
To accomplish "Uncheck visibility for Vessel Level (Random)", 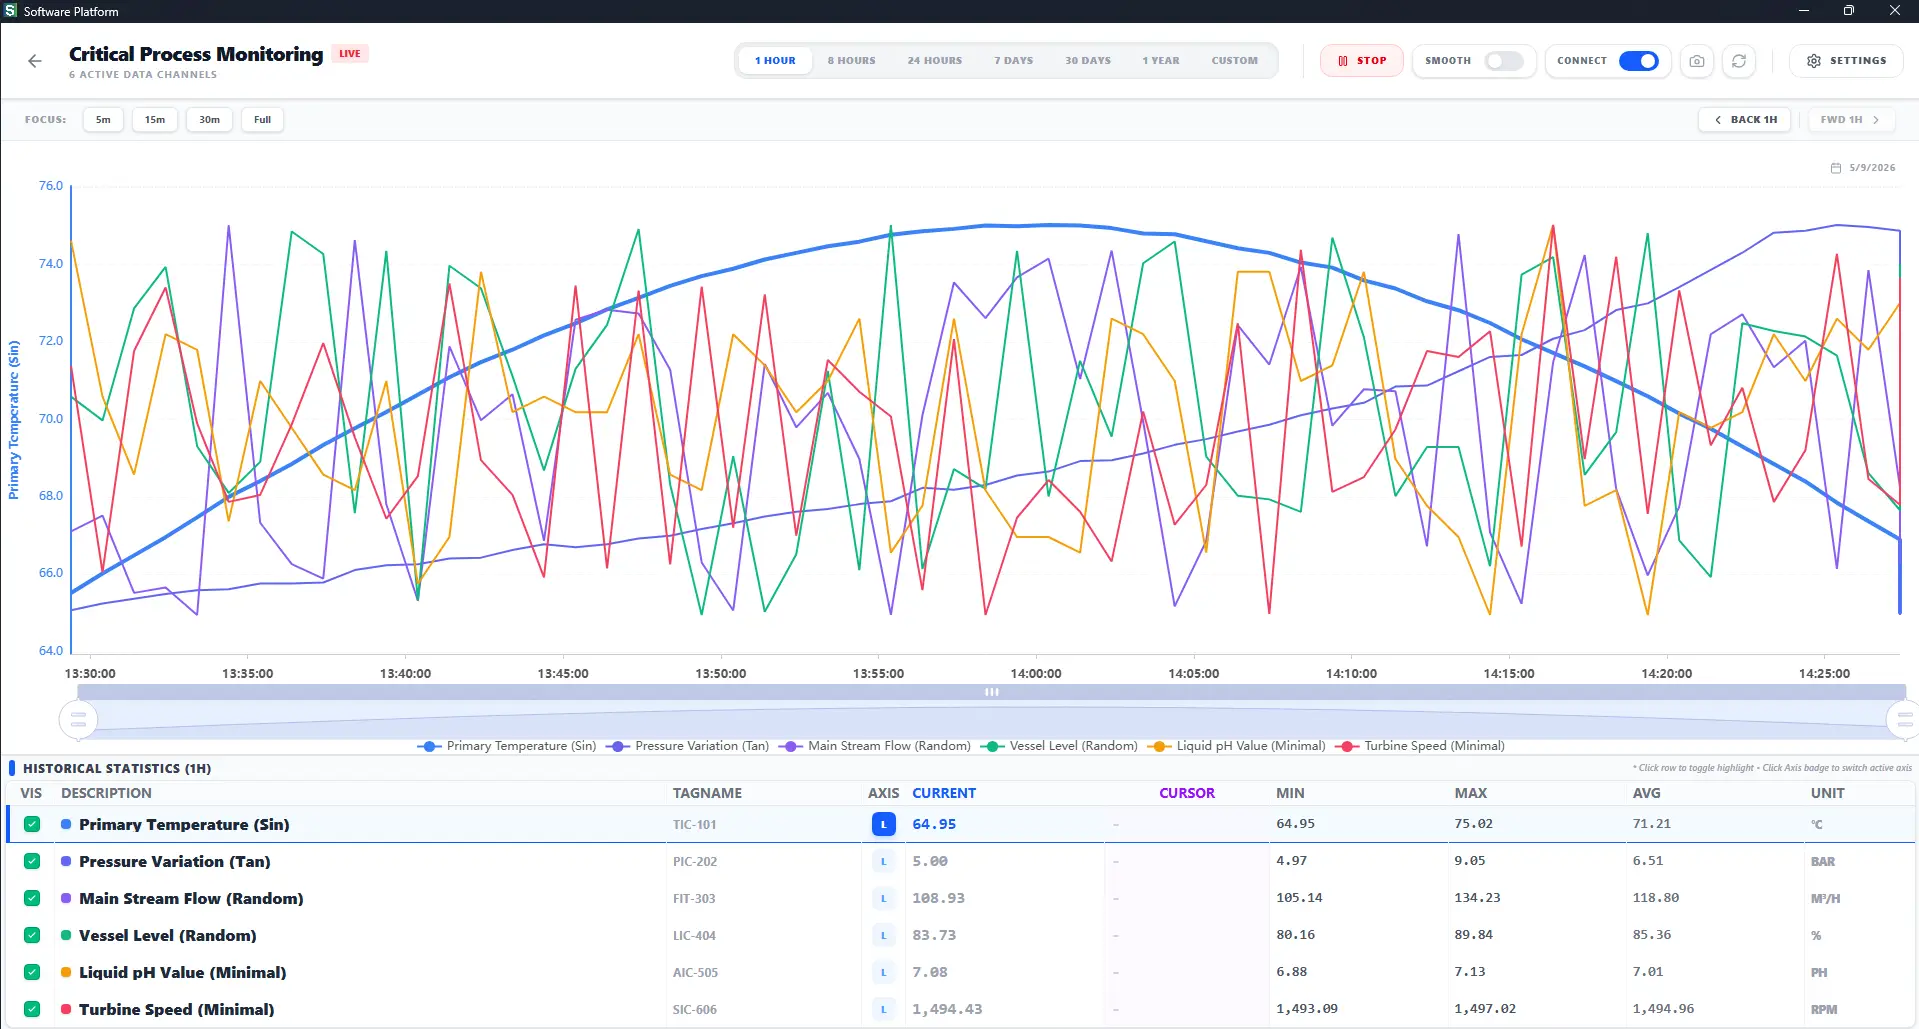I will (x=32, y=935).
